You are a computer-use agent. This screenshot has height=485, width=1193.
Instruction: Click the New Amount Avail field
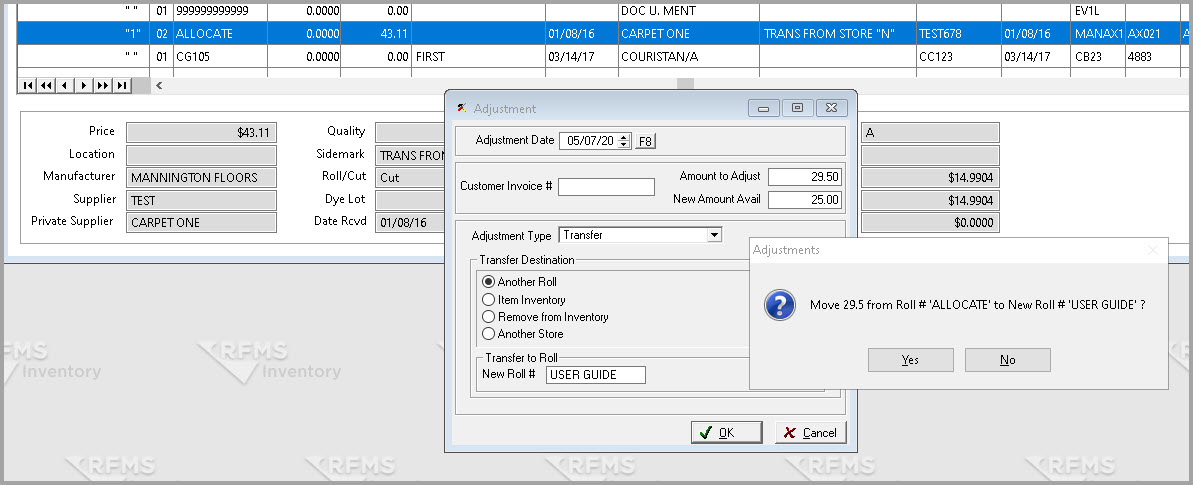(805, 200)
